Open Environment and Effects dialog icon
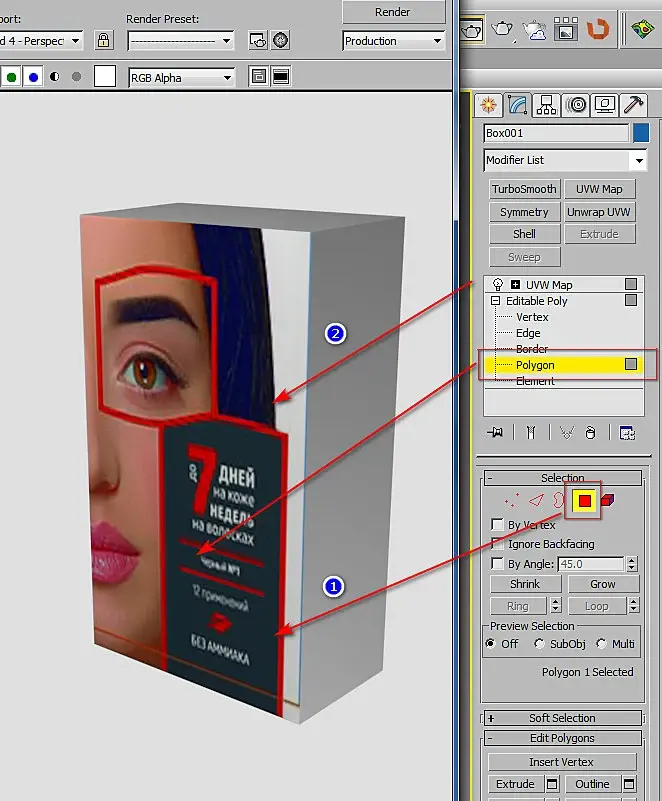The width and height of the screenshot is (662, 801). click(x=280, y=40)
